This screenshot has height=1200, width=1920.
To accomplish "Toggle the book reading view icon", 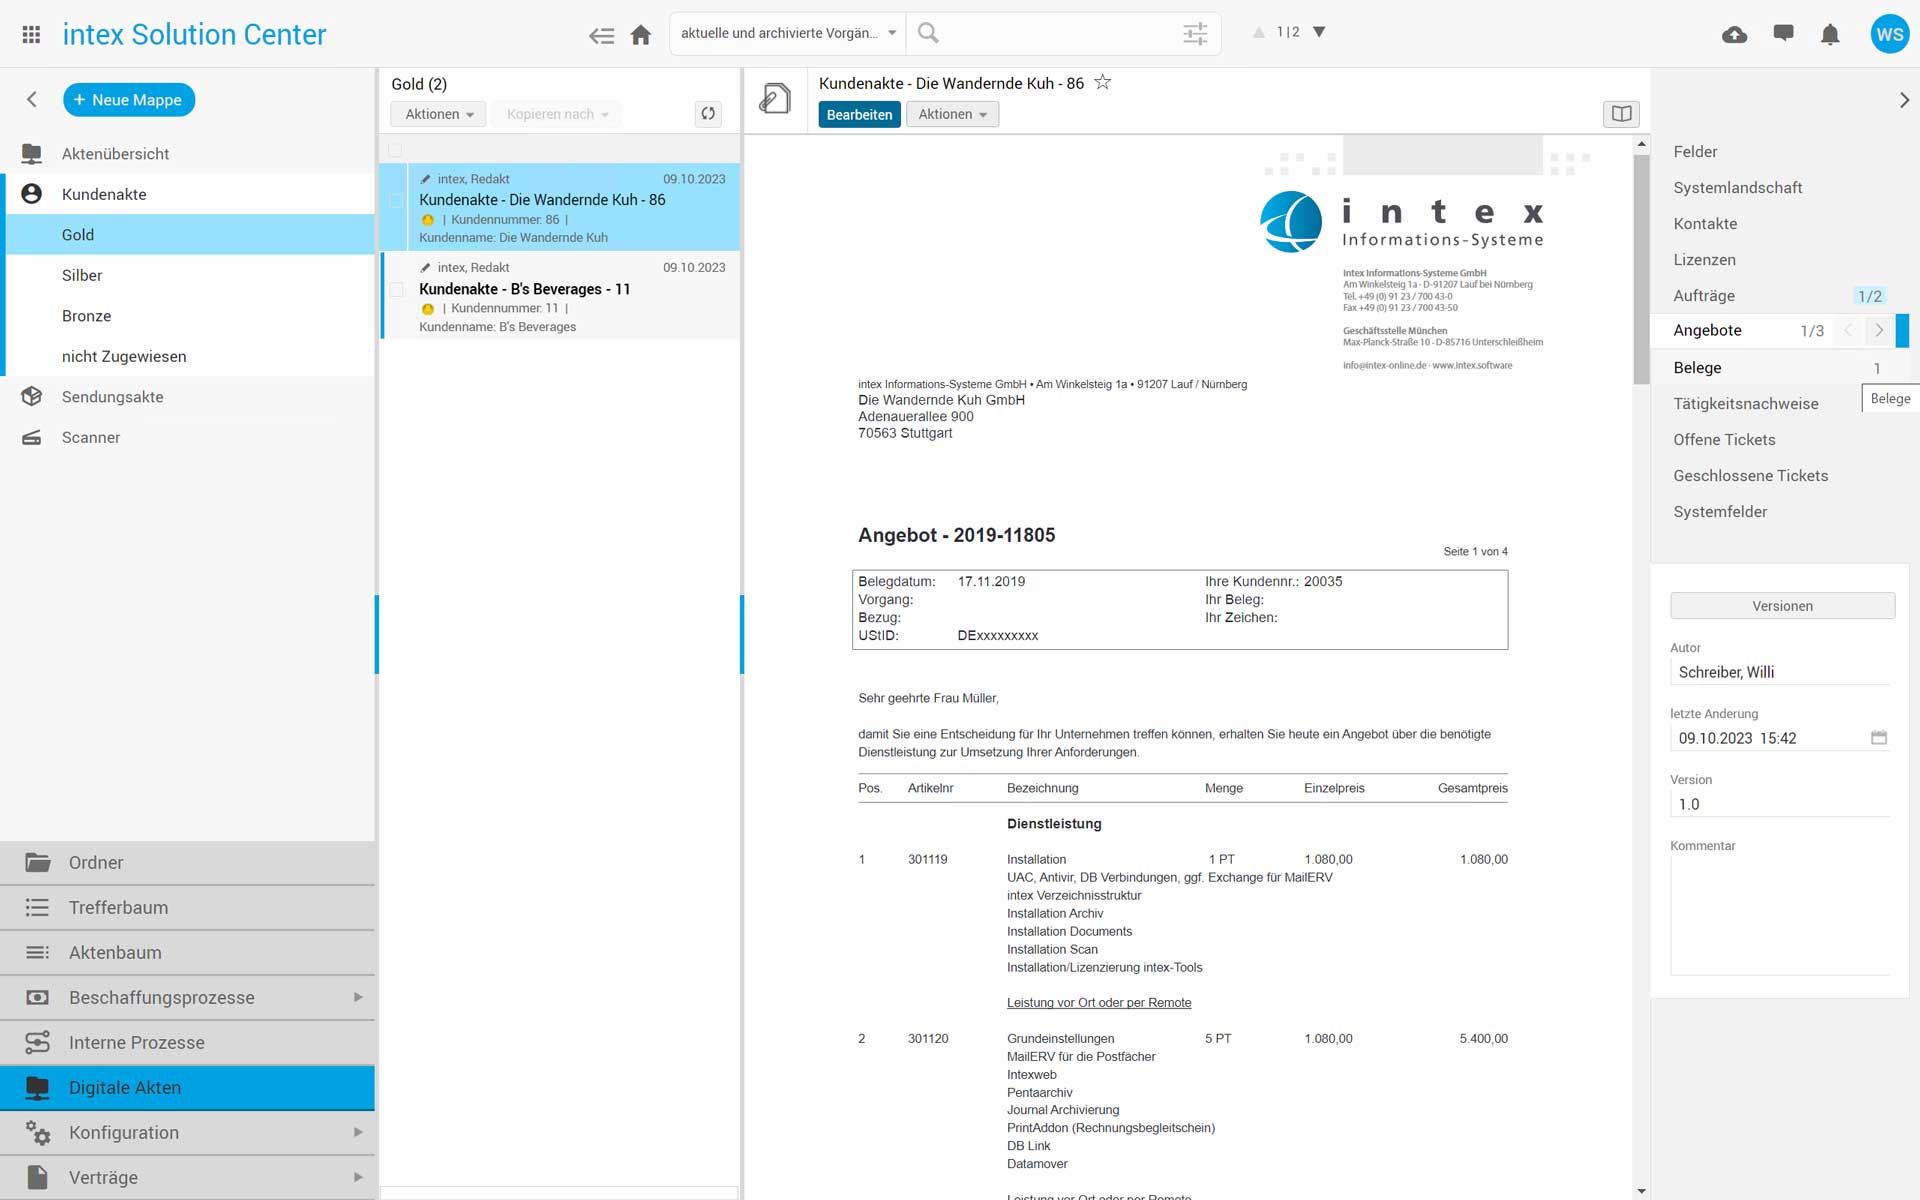I will (x=1621, y=114).
